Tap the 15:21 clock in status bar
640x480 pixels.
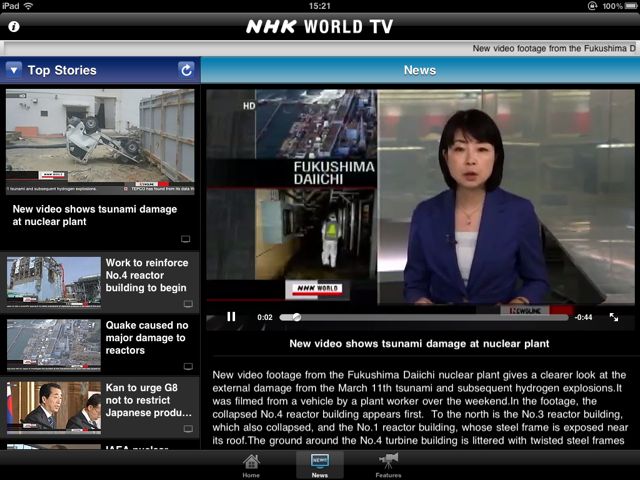click(320, 6)
